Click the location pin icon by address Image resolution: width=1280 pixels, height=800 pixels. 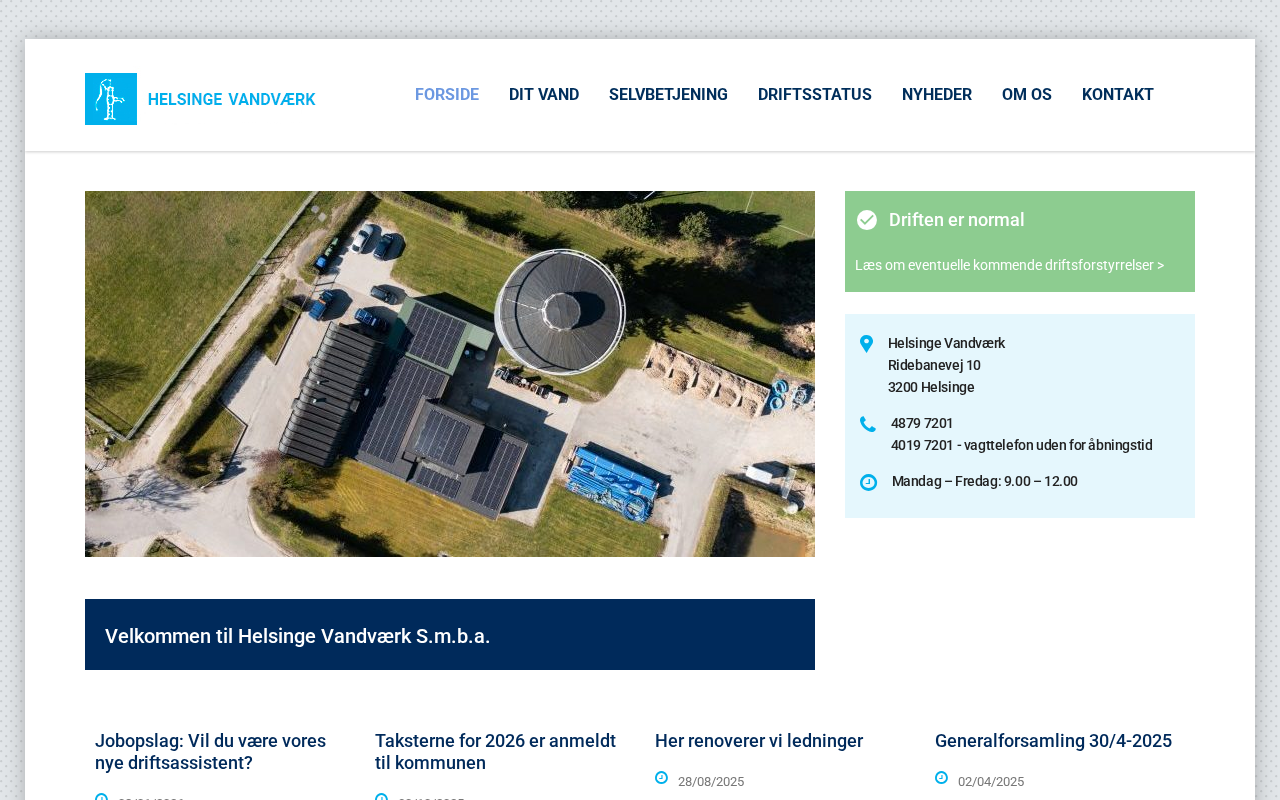pyautogui.click(x=867, y=344)
